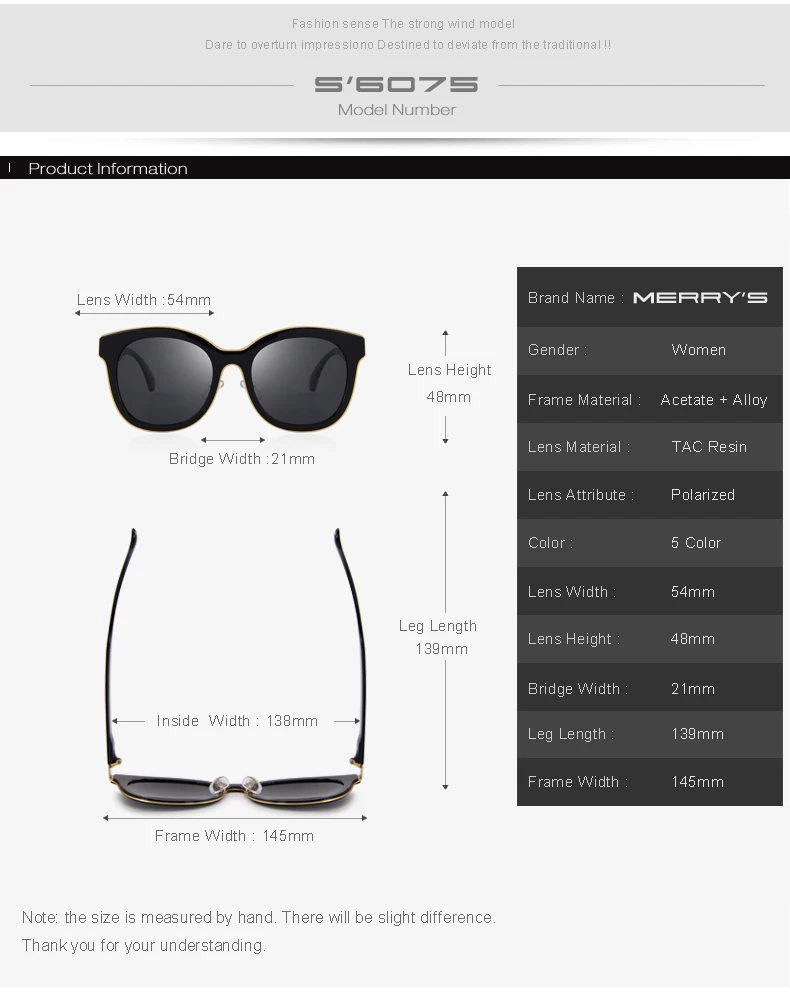Image resolution: width=790 pixels, height=992 pixels.
Task: Click 'Fashion sense The strong wind model' text
Action: tap(403, 24)
